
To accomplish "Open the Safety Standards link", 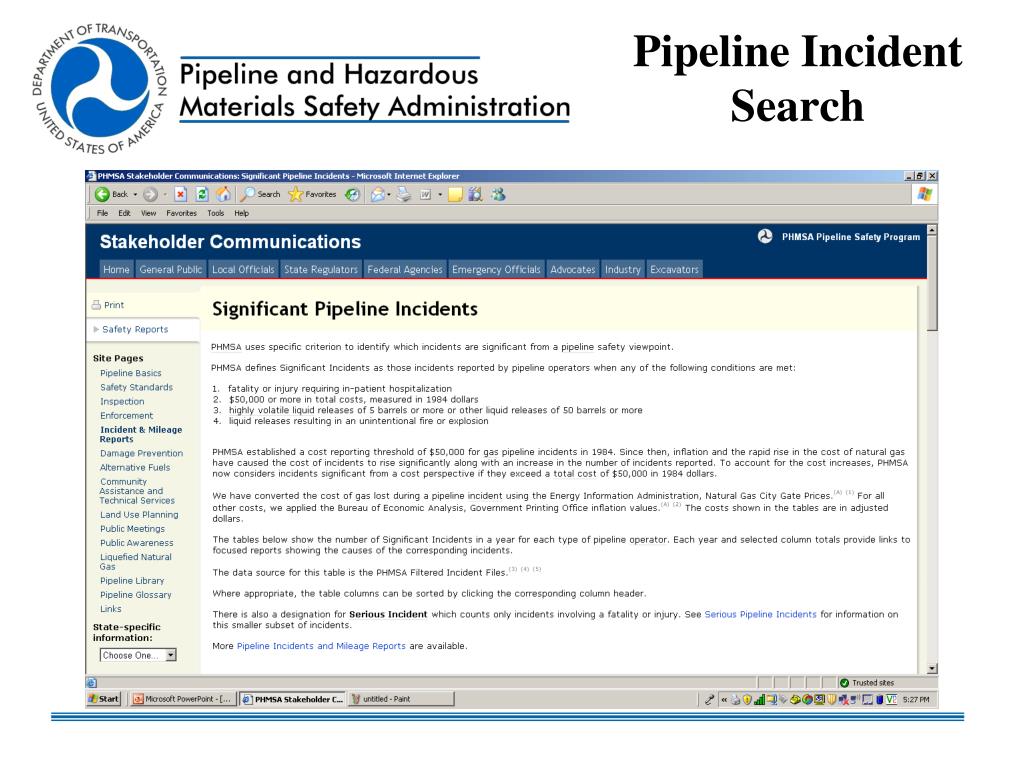I will tap(136, 387).
